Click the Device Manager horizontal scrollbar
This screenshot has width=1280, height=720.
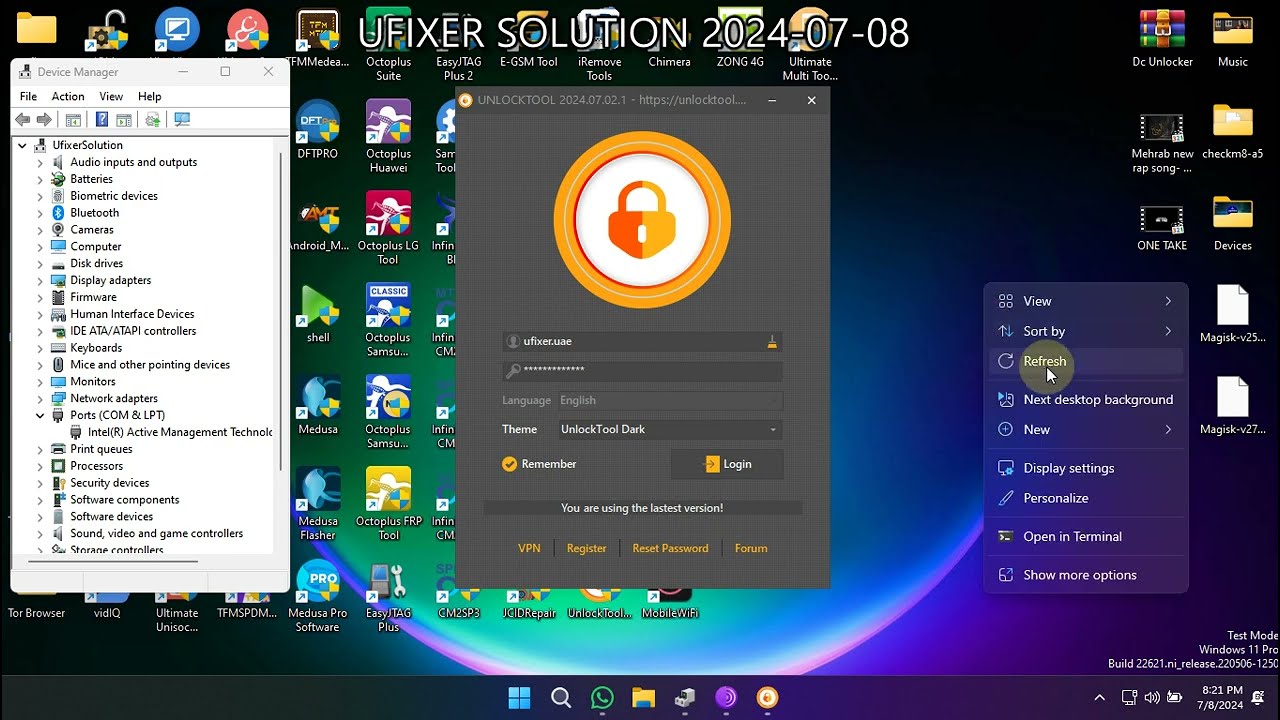pos(113,562)
